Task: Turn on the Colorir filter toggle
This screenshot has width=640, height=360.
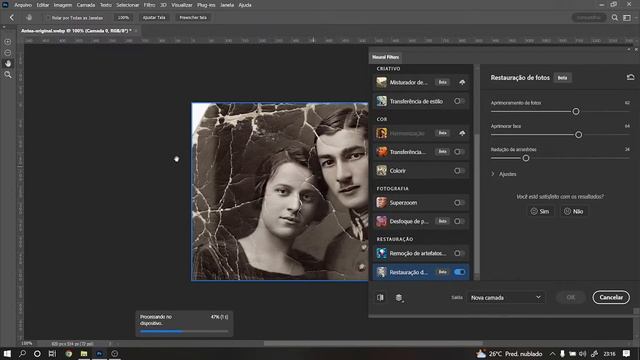Action: point(459,171)
